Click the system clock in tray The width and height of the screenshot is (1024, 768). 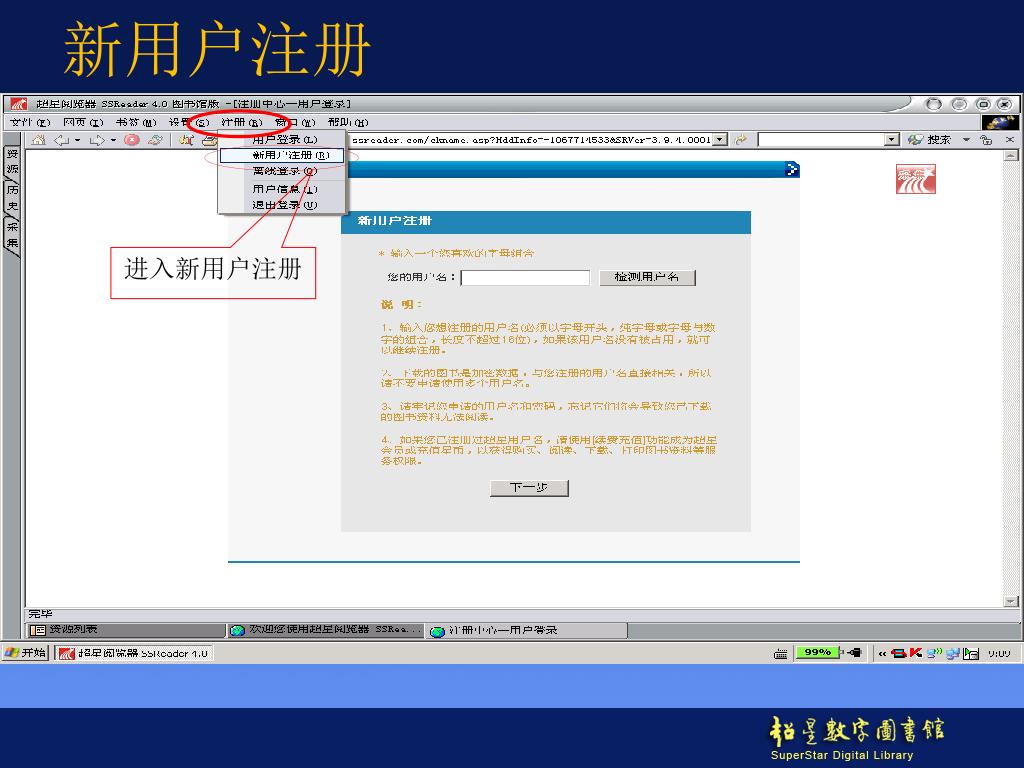pyautogui.click(x=999, y=653)
